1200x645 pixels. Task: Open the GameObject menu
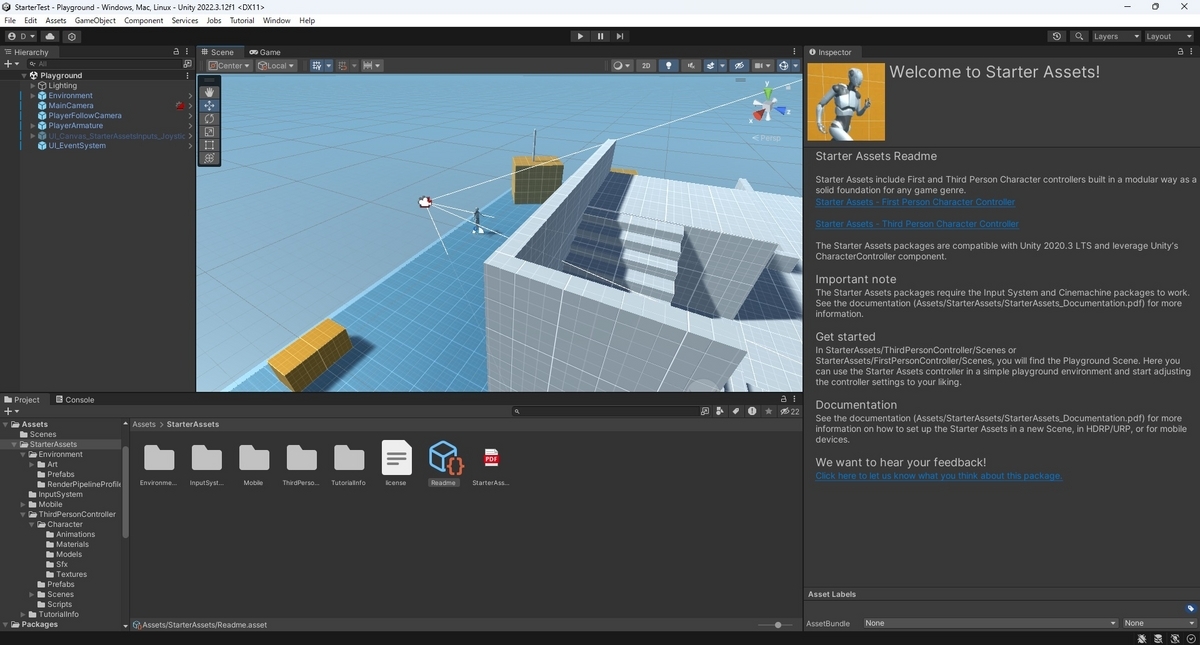(x=95, y=20)
